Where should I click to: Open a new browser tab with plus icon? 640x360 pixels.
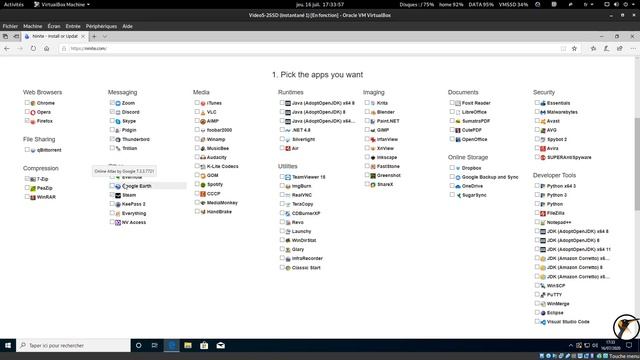click(94, 36)
